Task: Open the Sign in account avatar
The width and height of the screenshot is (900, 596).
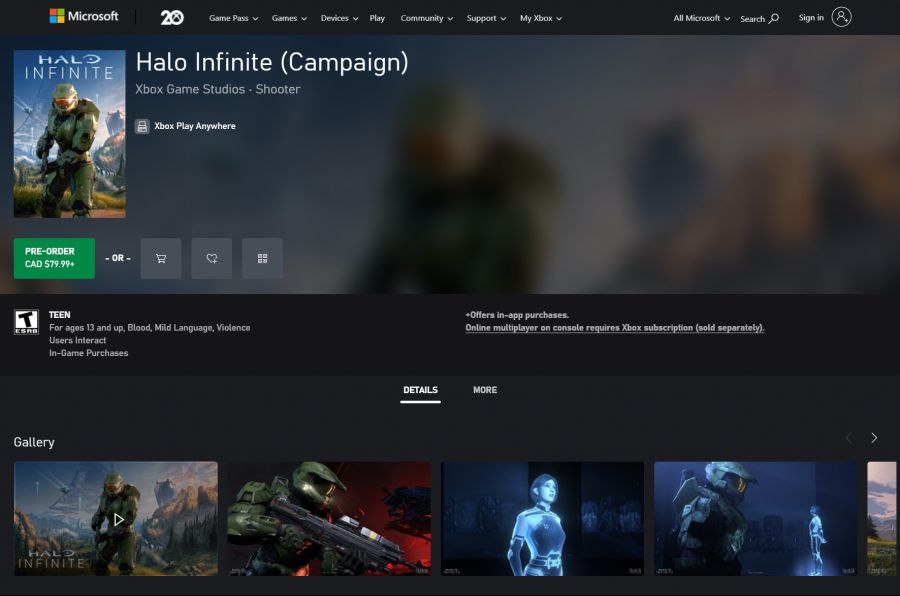Action: click(x=841, y=17)
